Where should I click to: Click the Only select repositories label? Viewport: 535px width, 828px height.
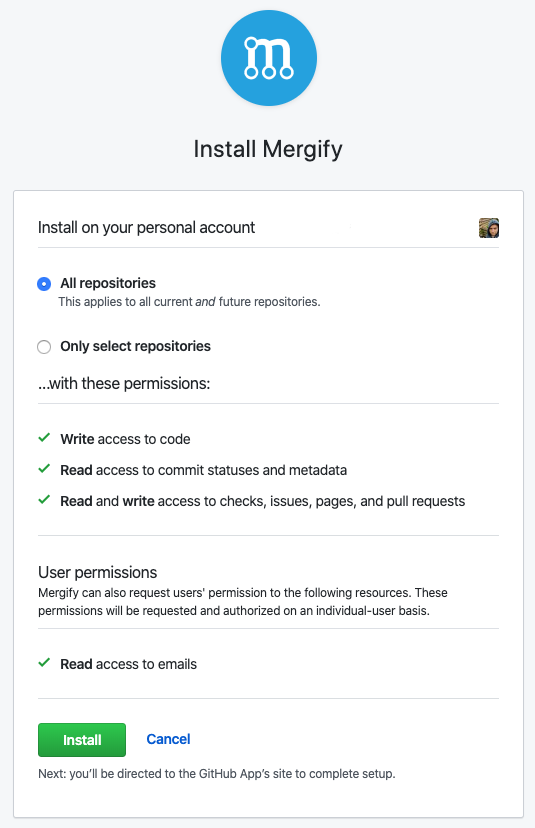[135, 346]
